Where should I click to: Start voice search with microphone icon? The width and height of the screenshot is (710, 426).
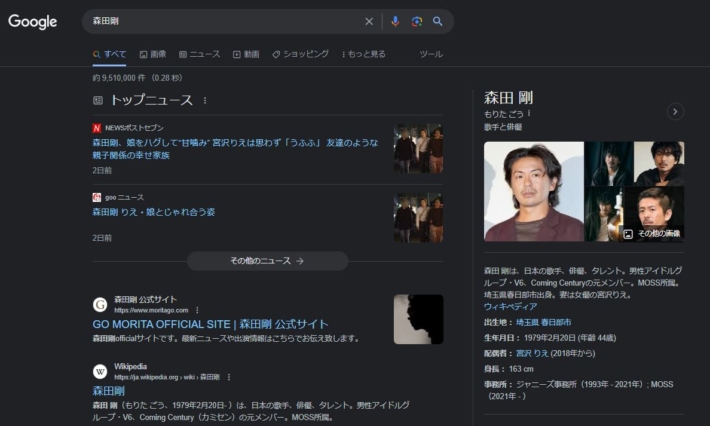395,21
